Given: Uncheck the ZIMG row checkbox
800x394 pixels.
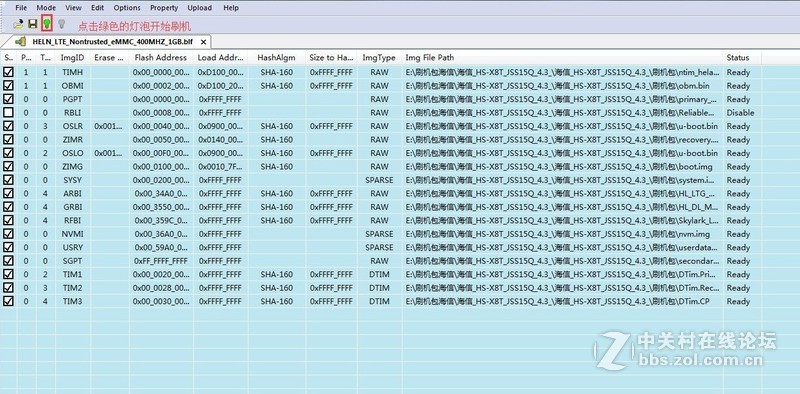Looking at the screenshot, I should (x=8, y=166).
